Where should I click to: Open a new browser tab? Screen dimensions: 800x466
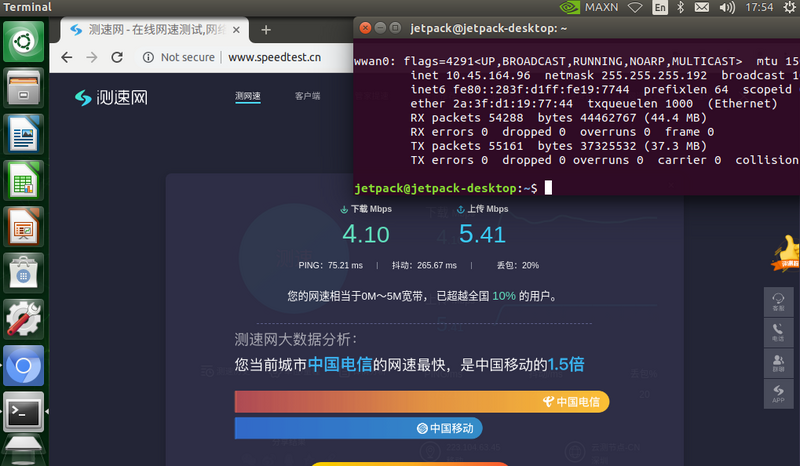click(x=266, y=30)
